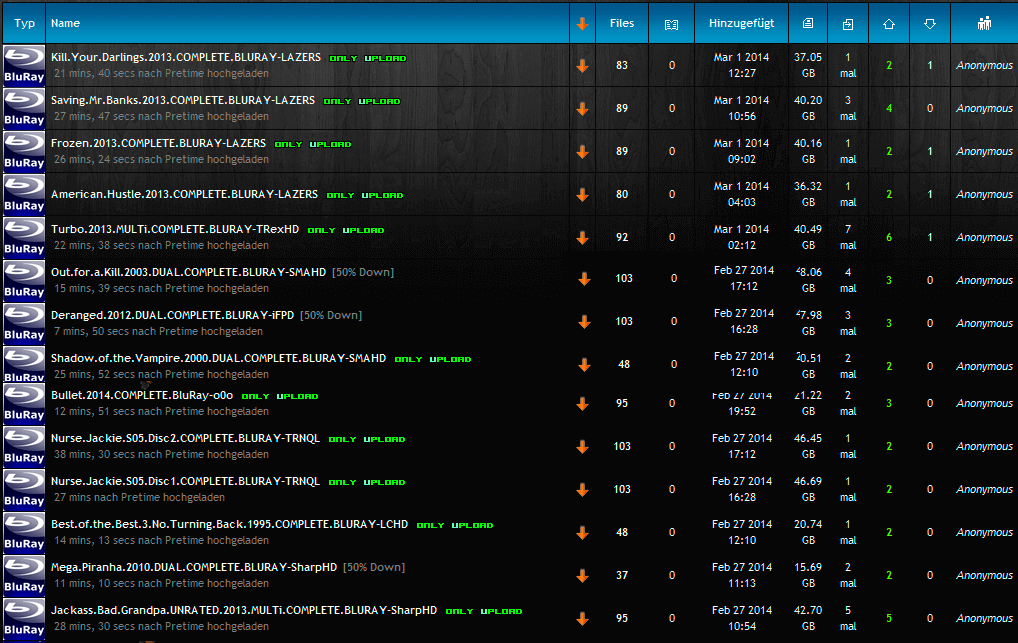Download Out.for.a.Kill torrent via orange arrow
This screenshot has height=643, width=1018.
(584, 279)
